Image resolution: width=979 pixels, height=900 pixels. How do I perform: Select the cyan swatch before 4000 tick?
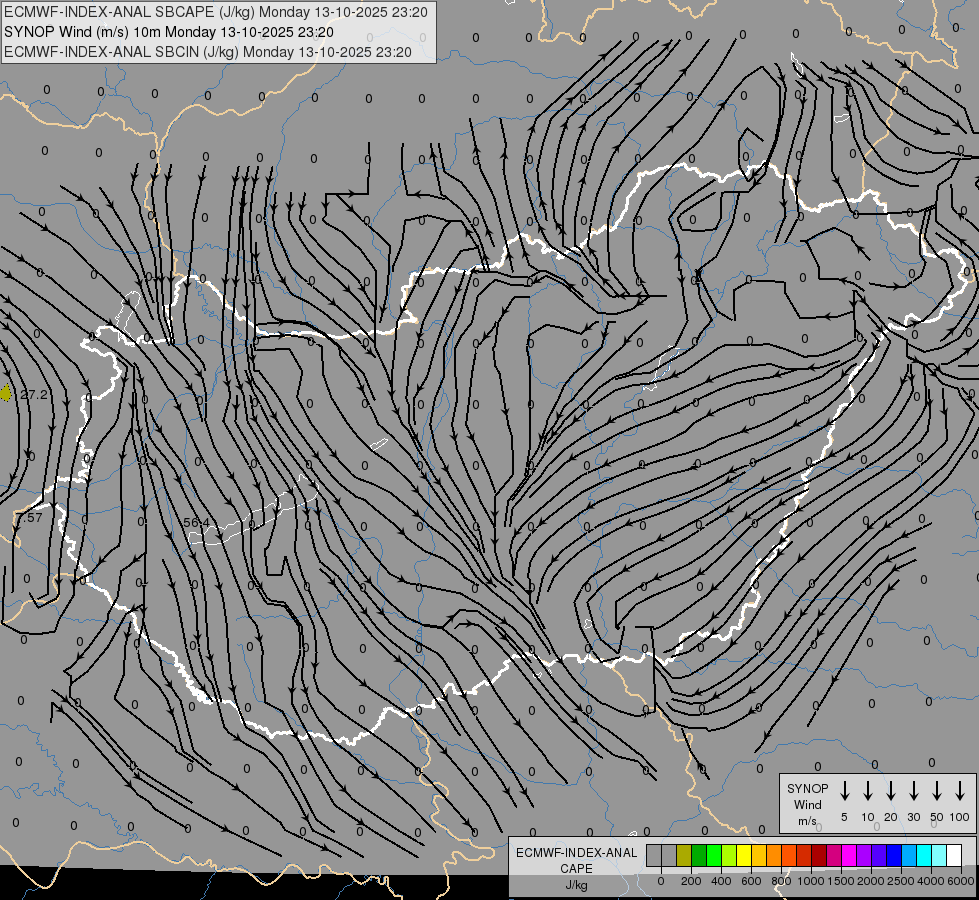[x=925, y=855]
